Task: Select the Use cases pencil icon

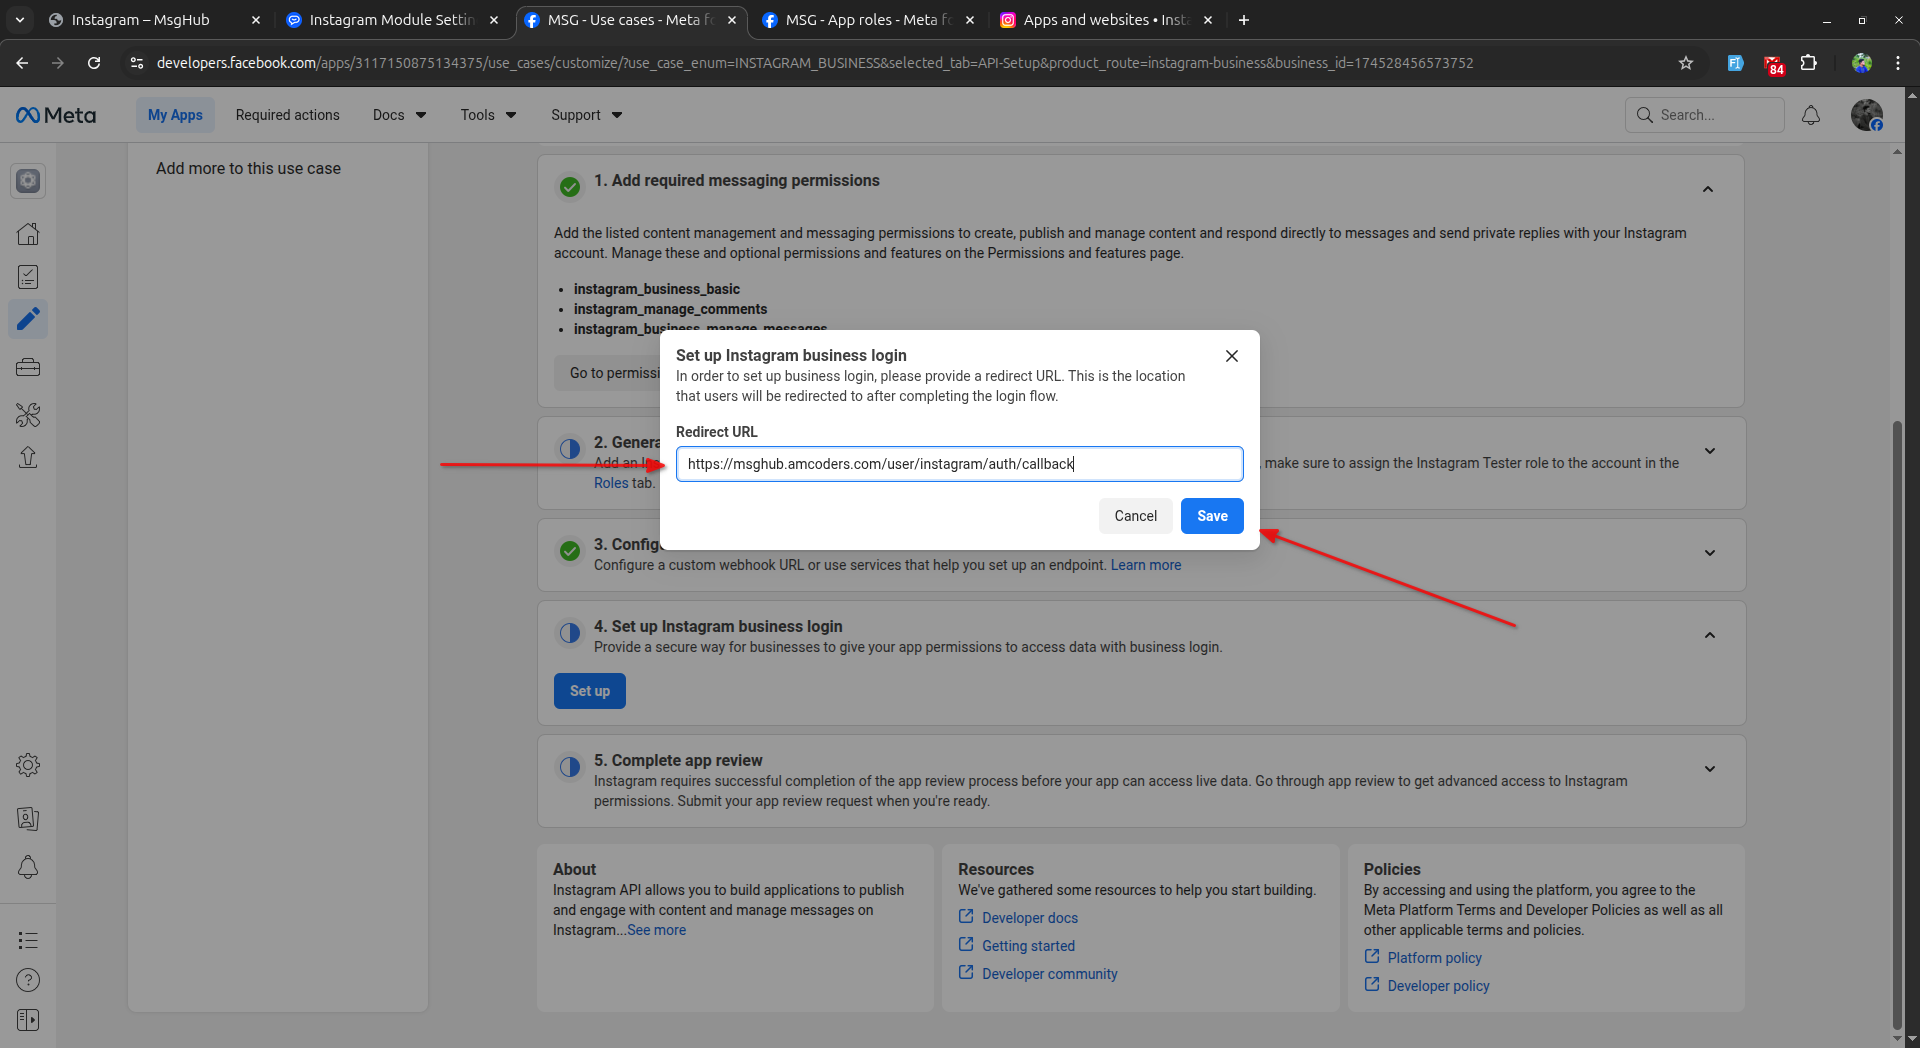Action: [x=28, y=319]
